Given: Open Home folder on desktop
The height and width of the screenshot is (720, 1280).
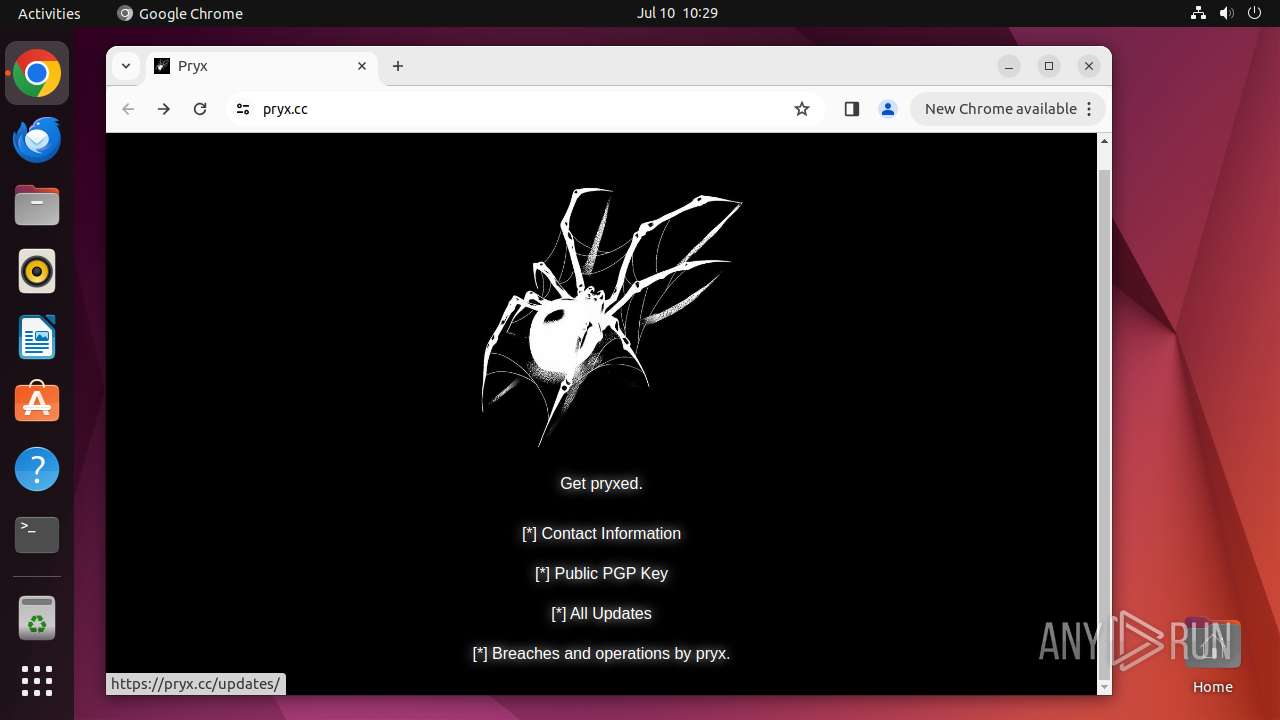Looking at the screenshot, I should pos(1212,655).
